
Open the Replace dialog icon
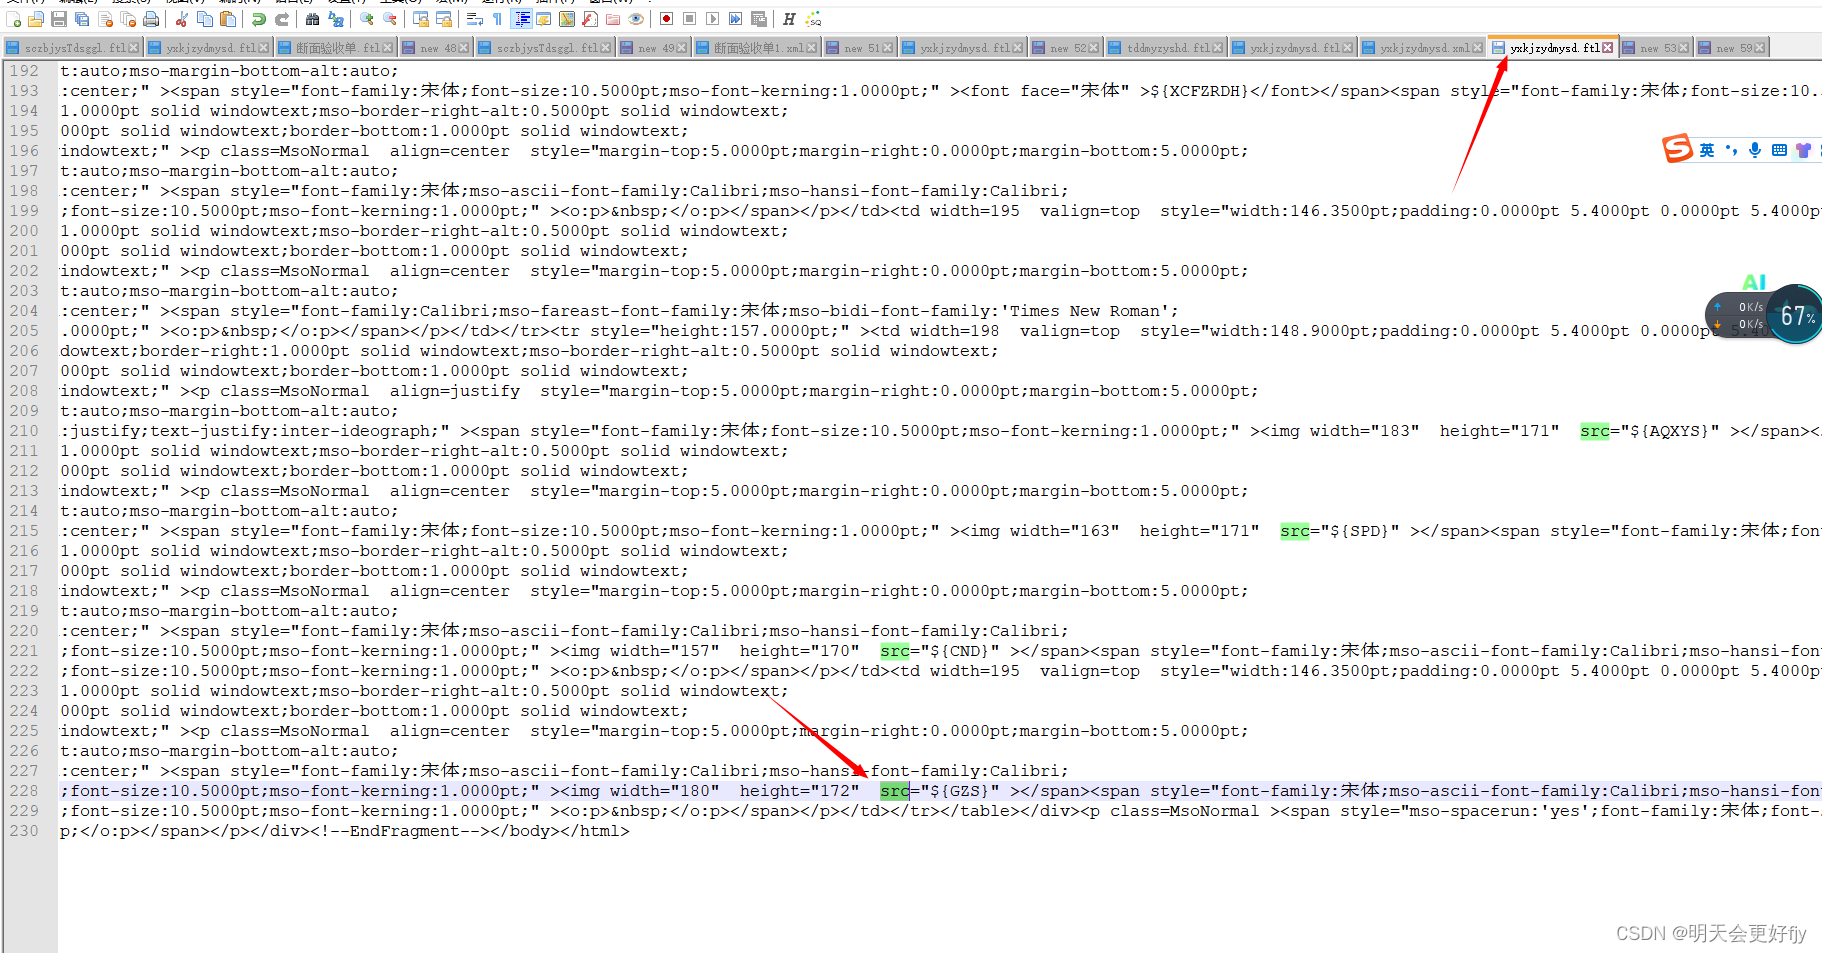click(336, 19)
